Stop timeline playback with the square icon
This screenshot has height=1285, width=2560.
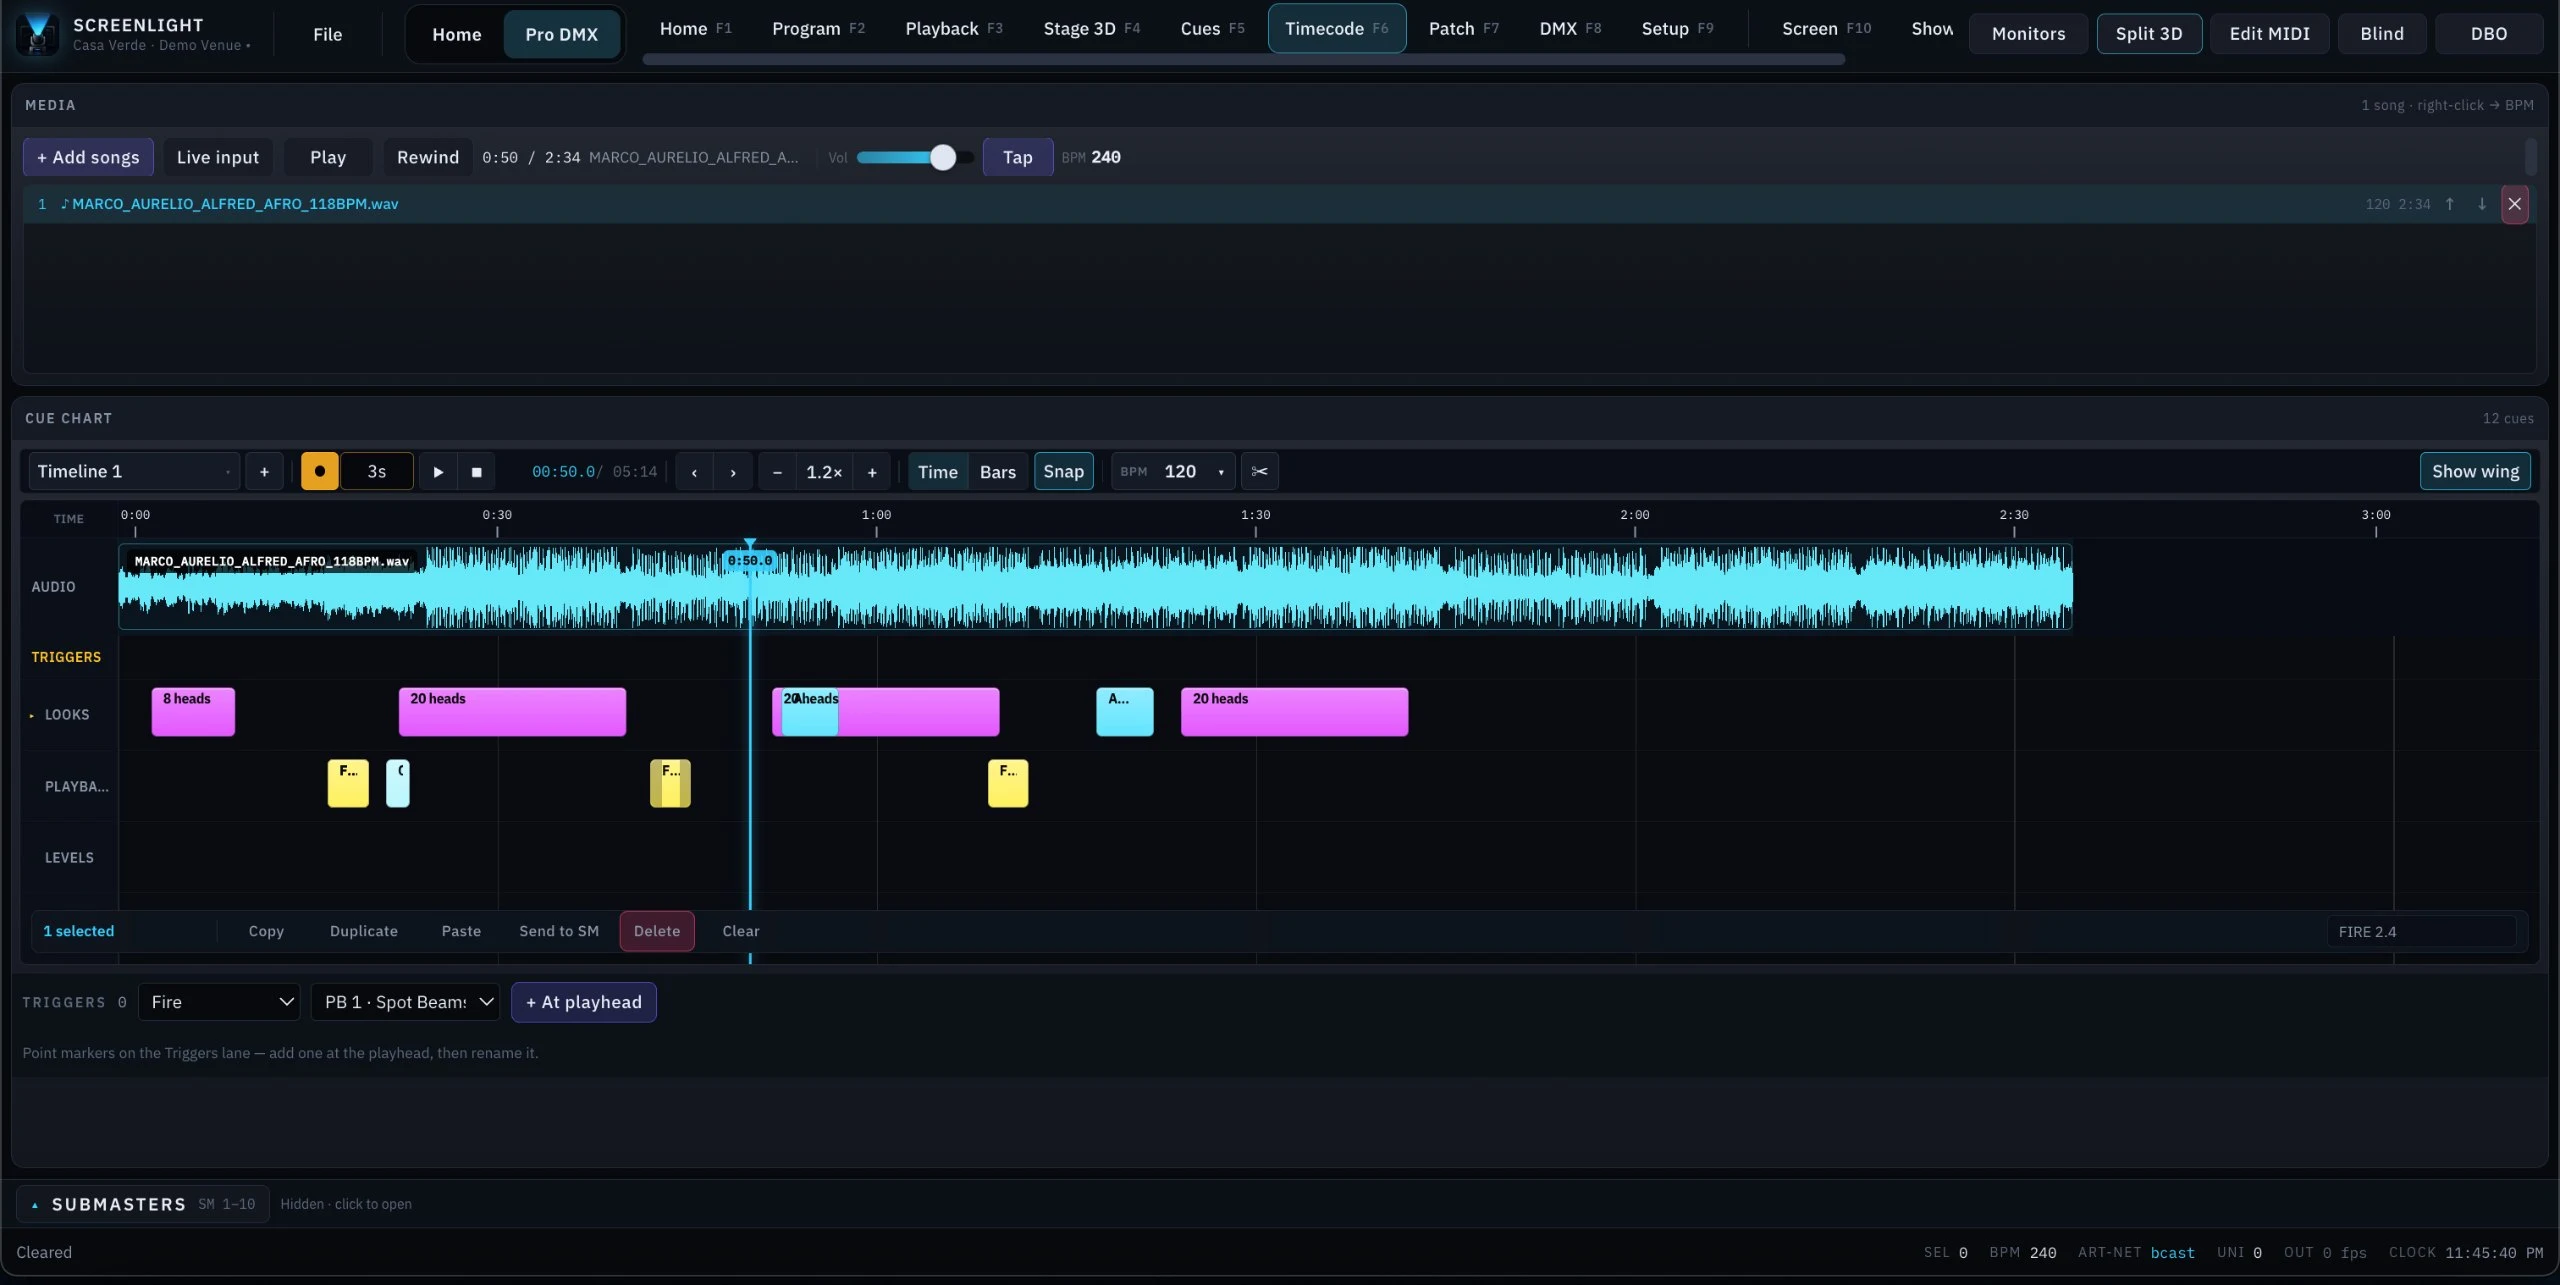pyautogui.click(x=477, y=471)
